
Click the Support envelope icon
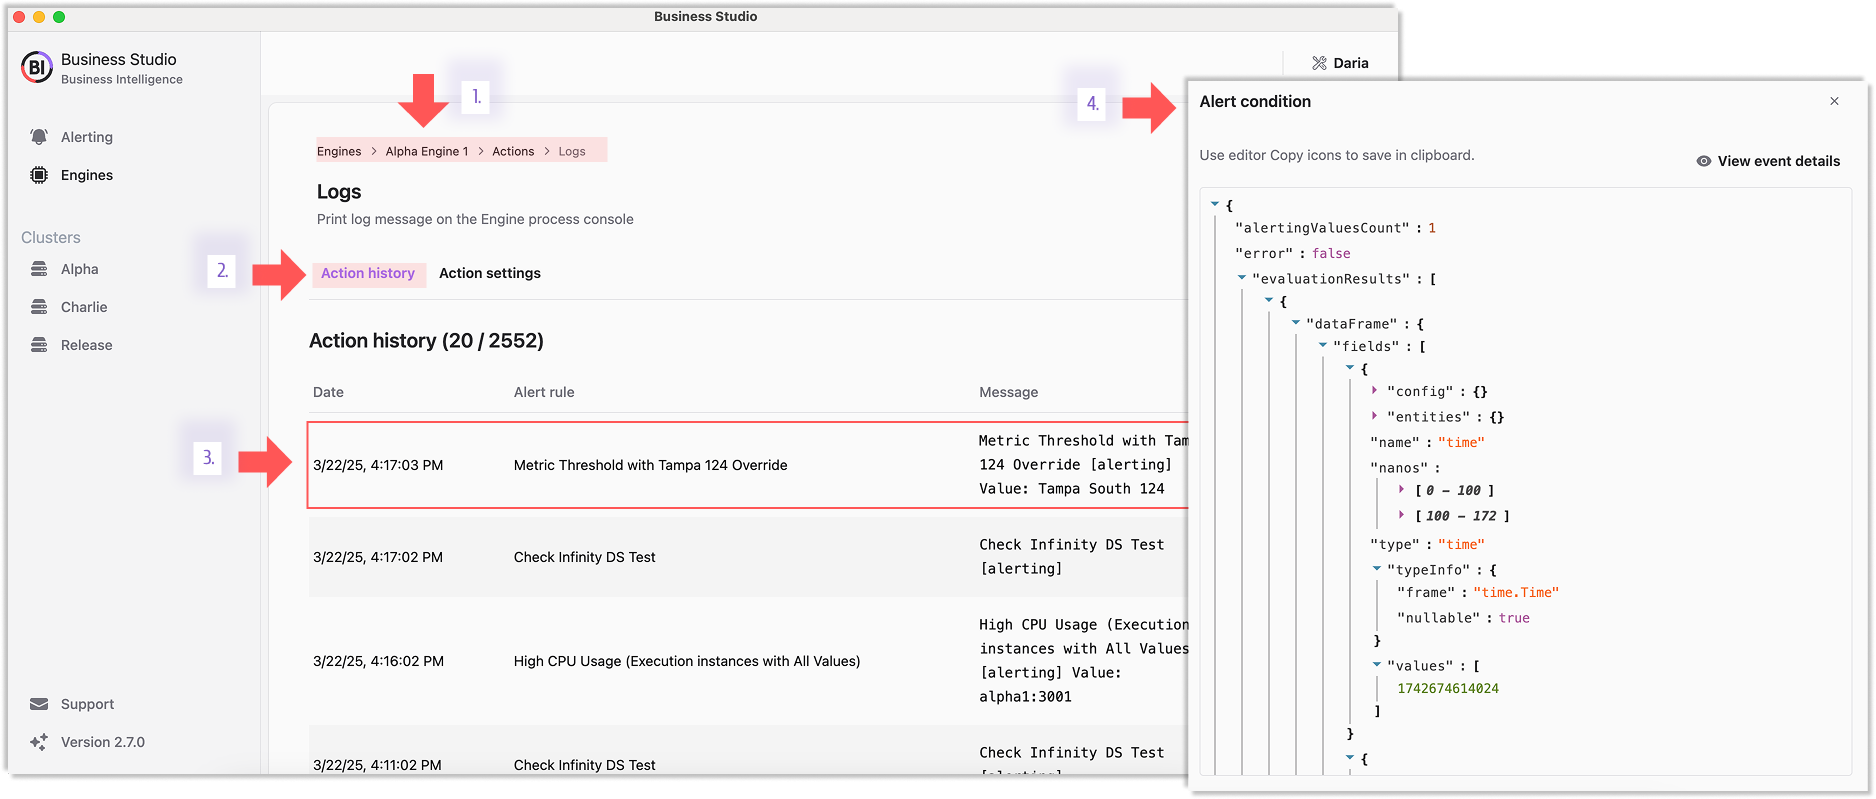coord(39,704)
